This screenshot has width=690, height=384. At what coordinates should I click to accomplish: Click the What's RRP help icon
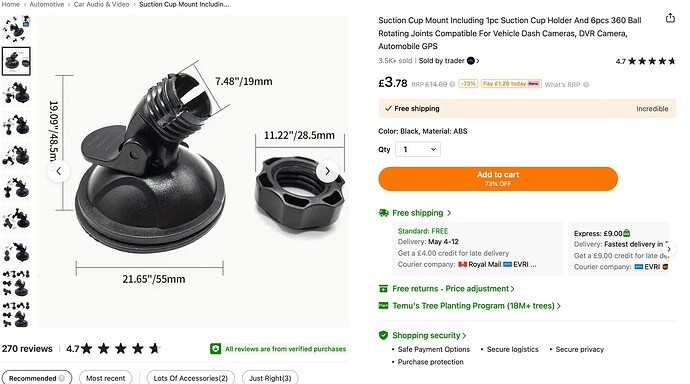click(586, 84)
